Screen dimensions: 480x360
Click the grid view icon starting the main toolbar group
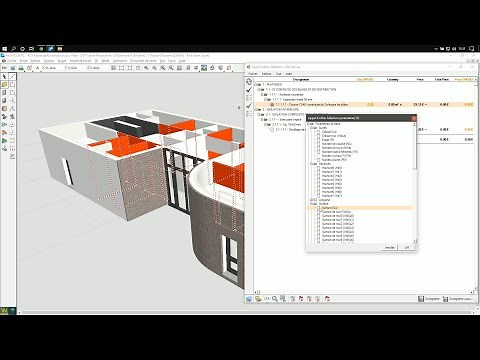coord(113,68)
